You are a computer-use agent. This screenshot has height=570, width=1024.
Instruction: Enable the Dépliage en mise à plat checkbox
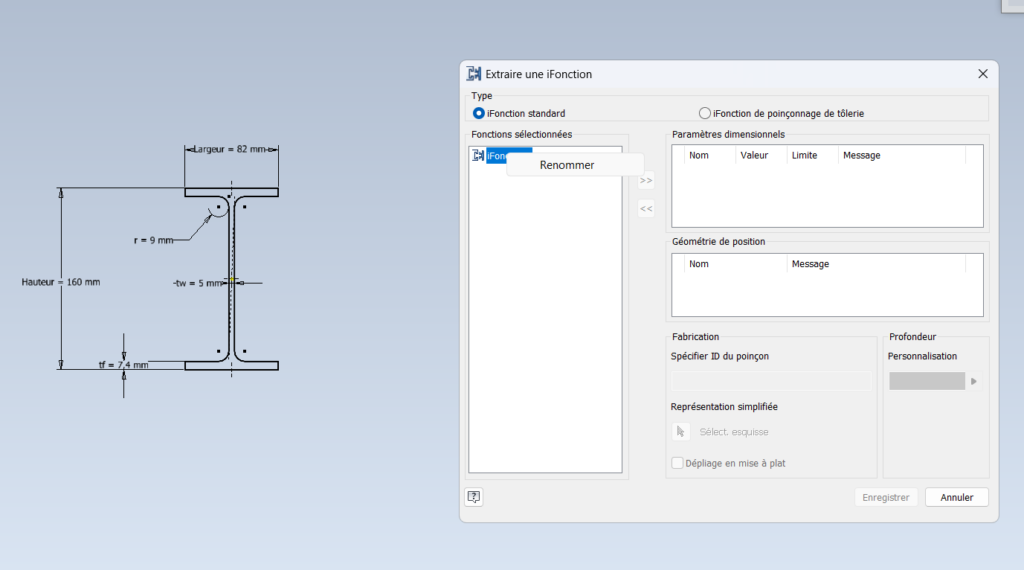[x=678, y=463]
